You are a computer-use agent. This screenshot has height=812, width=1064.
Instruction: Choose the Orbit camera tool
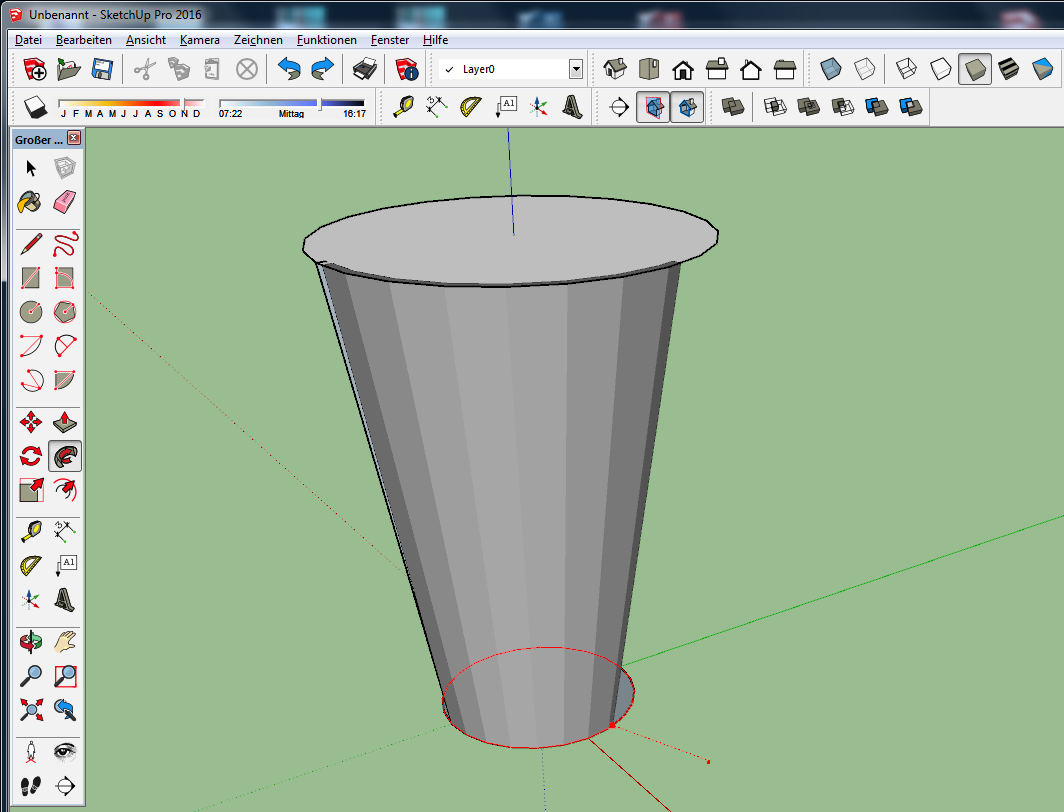[31, 641]
